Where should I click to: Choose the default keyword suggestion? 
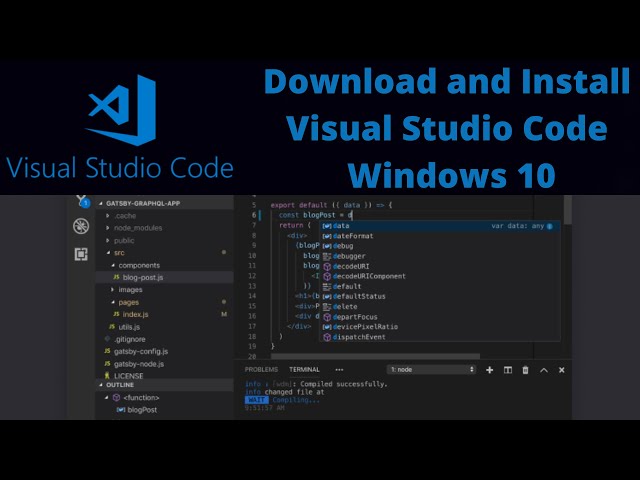tap(440, 287)
